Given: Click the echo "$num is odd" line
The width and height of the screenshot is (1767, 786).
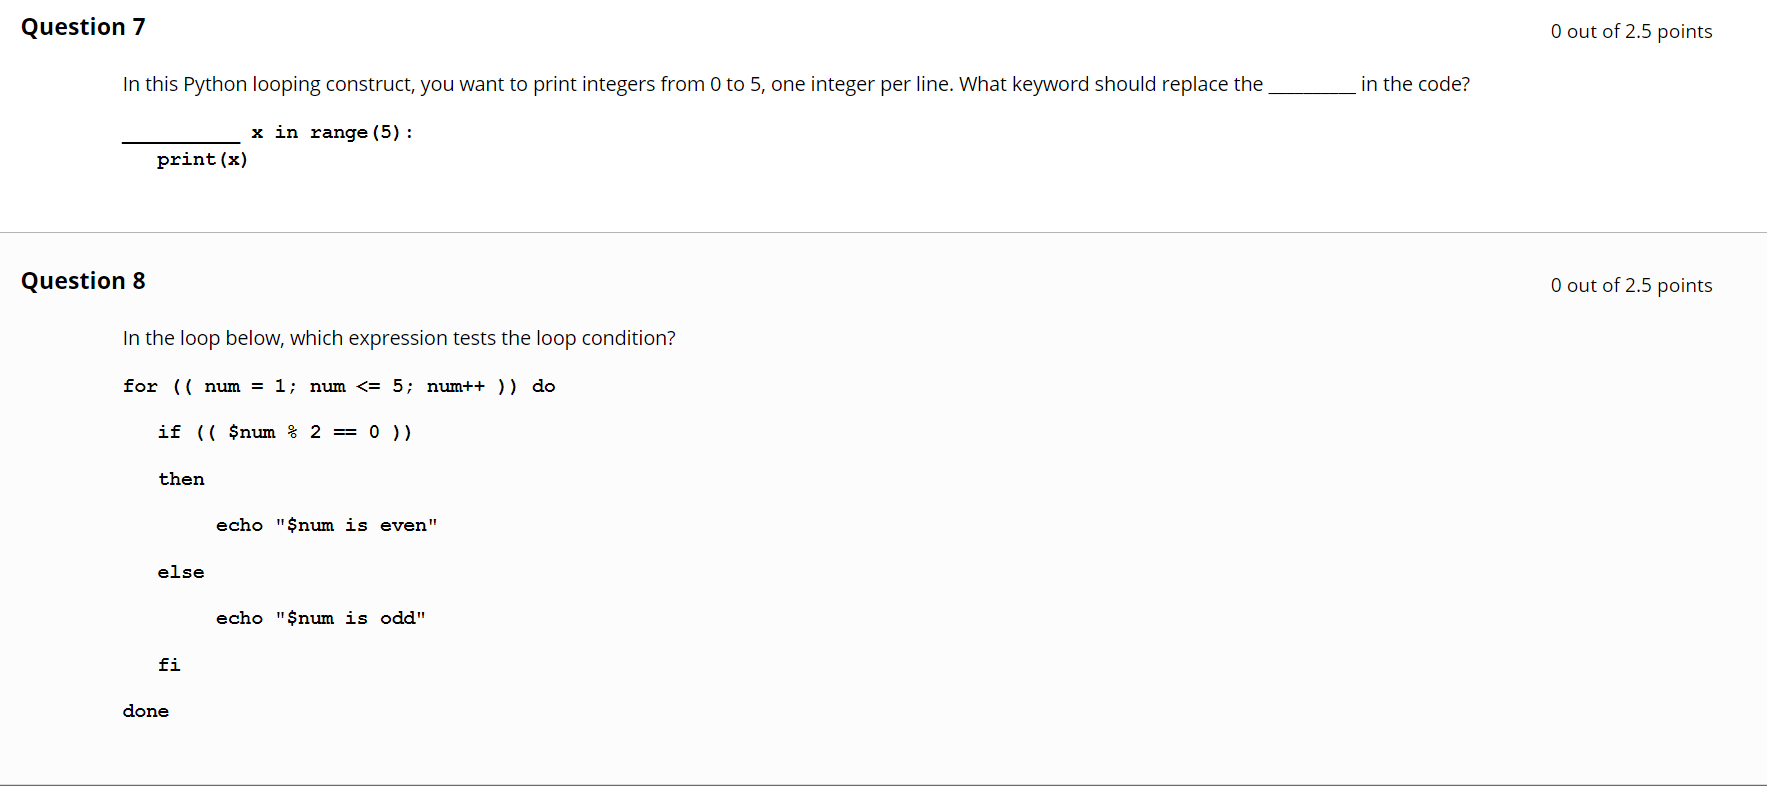Looking at the screenshot, I should [x=320, y=618].
